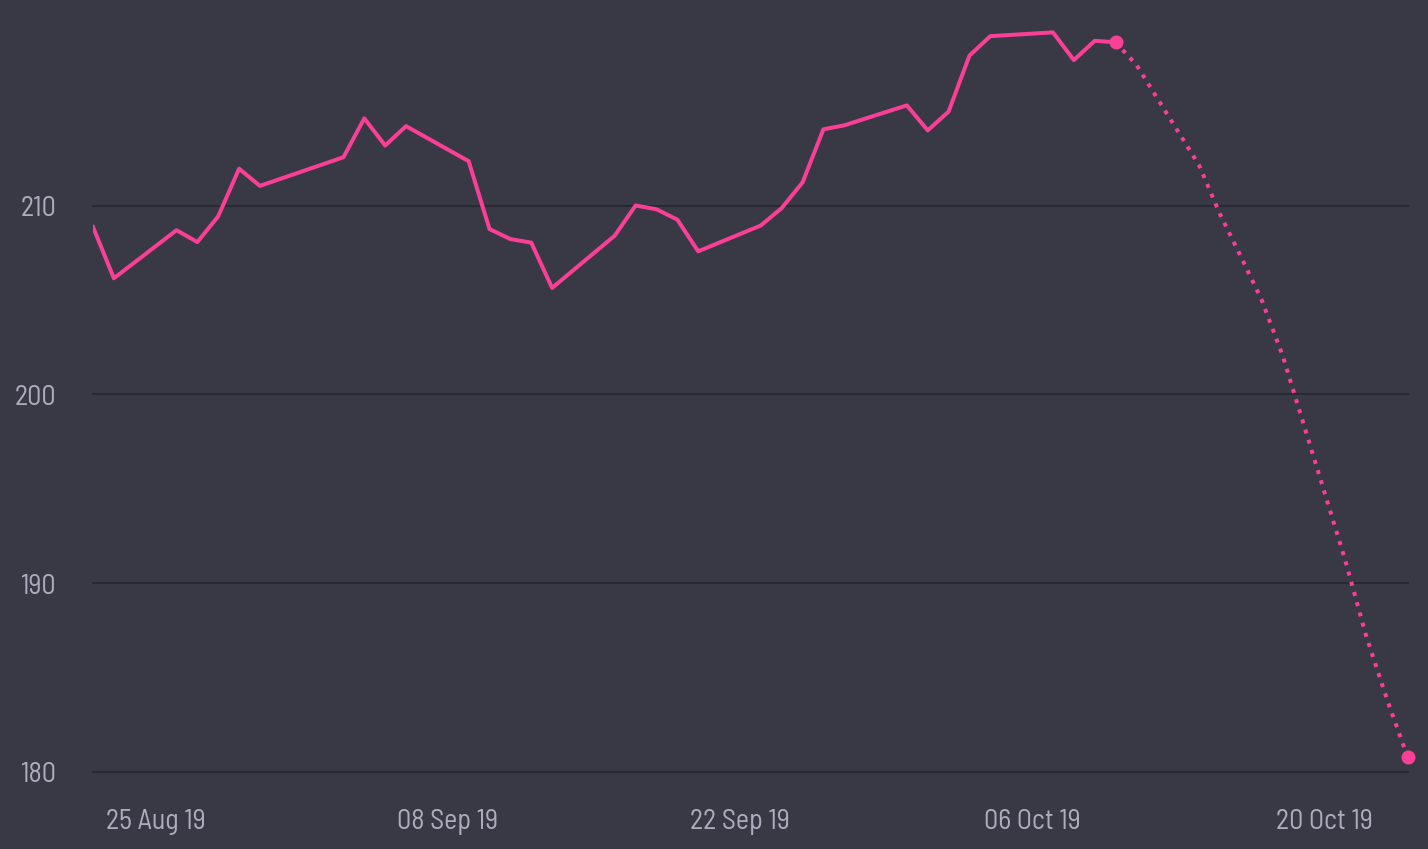Image resolution: width=1428 pixels, height=849 pixels.
Task: Select the 200 y-axis value label
Action: pos(36,395)
